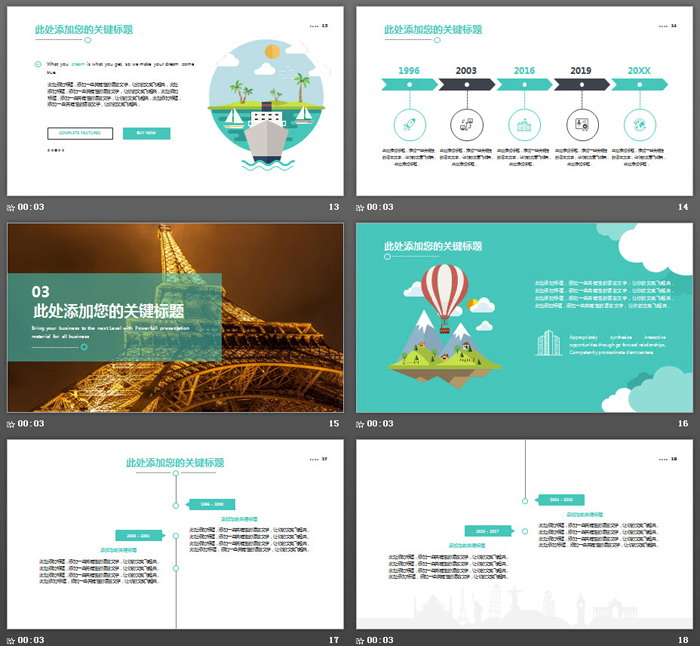
Task: Click the transition star icon below slide 13
Action: [x=11, y=207]
